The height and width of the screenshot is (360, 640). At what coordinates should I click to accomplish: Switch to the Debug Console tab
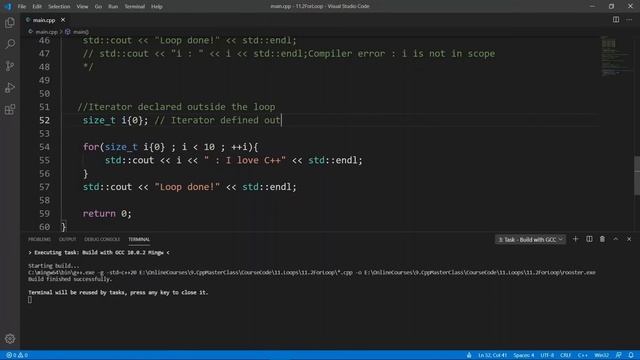coord(102,239)
